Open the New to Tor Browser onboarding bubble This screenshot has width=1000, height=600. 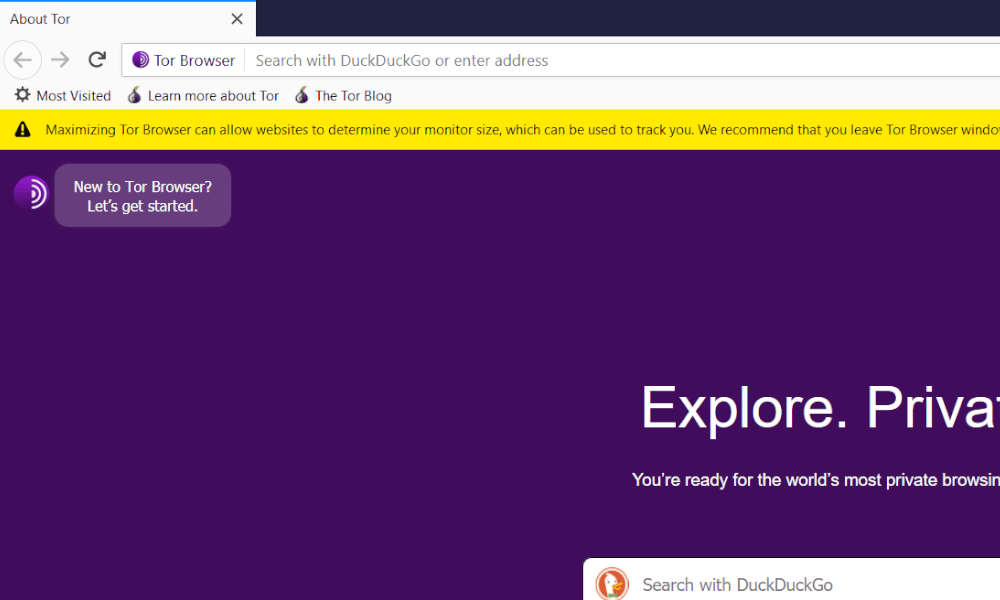click(143, 196)
